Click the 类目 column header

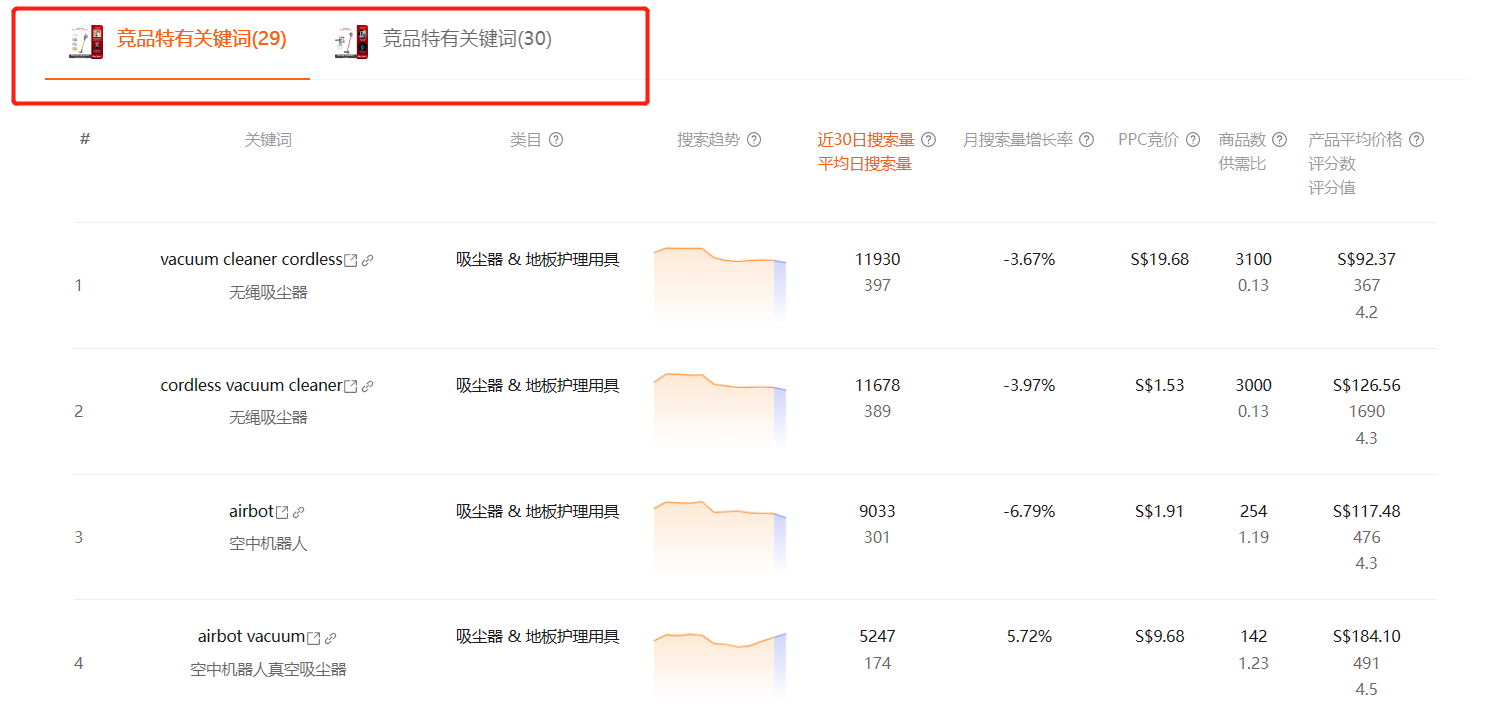pyautogui.click(x=526, y=140)
